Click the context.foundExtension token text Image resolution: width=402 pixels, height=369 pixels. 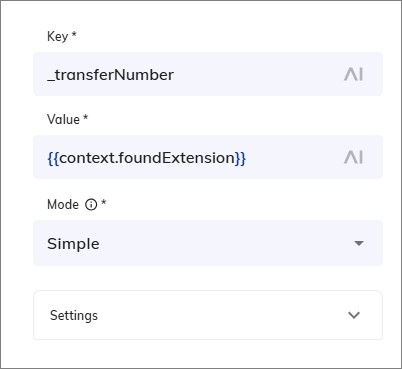147,158
